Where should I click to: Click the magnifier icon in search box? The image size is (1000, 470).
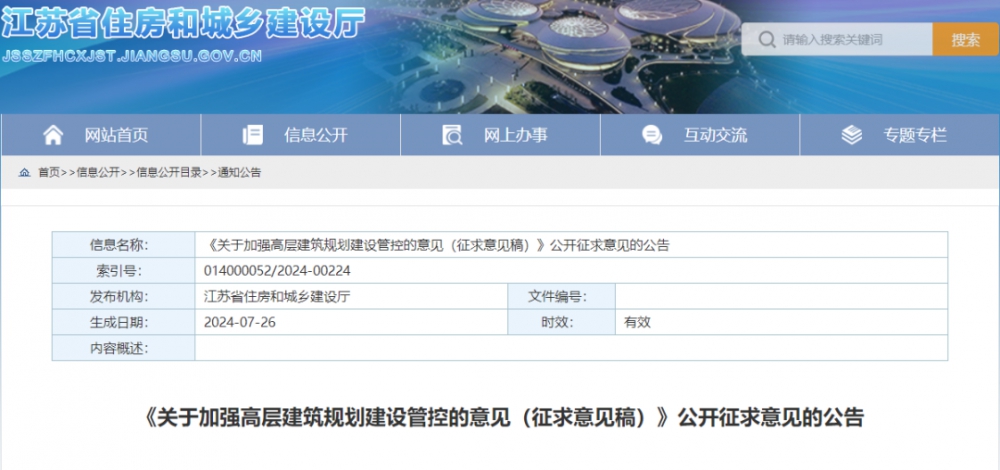767,40
